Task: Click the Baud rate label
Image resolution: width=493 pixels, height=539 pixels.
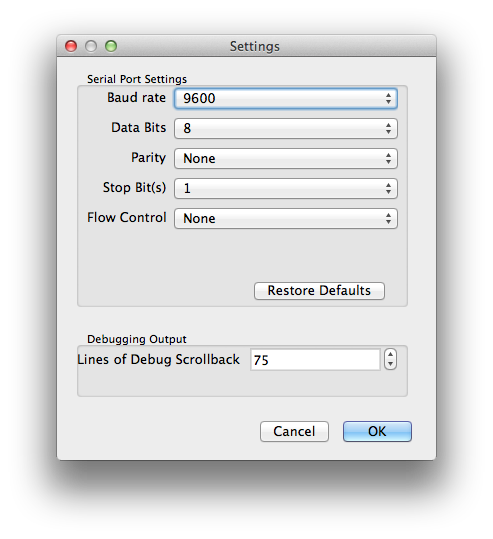Action: point(136,98)
